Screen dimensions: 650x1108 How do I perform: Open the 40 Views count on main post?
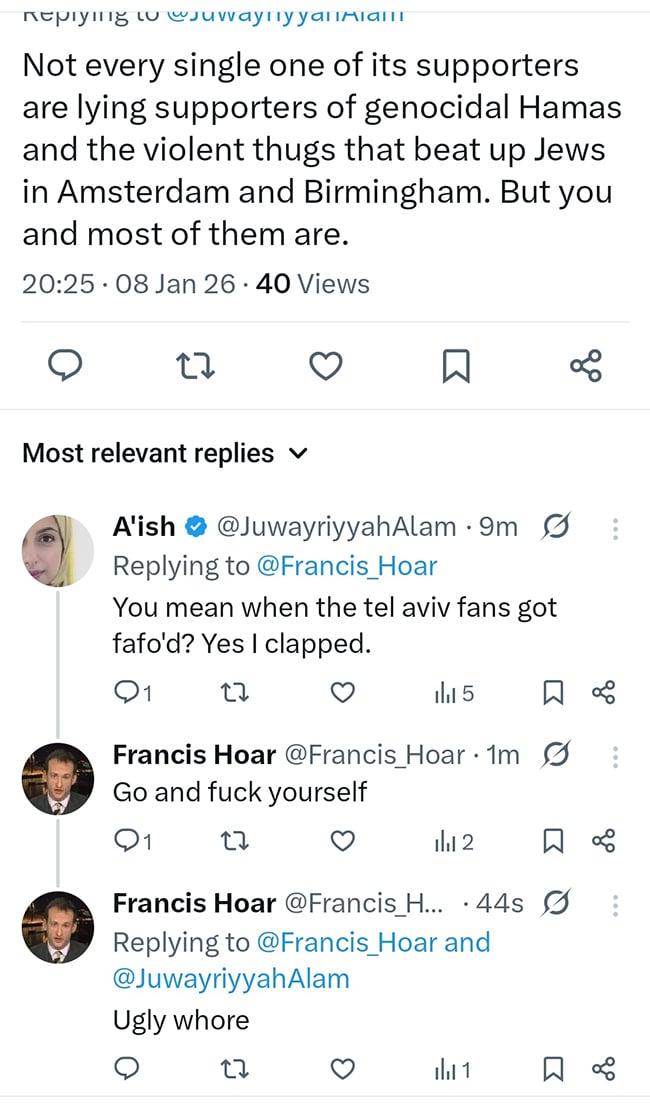point(313,284)
